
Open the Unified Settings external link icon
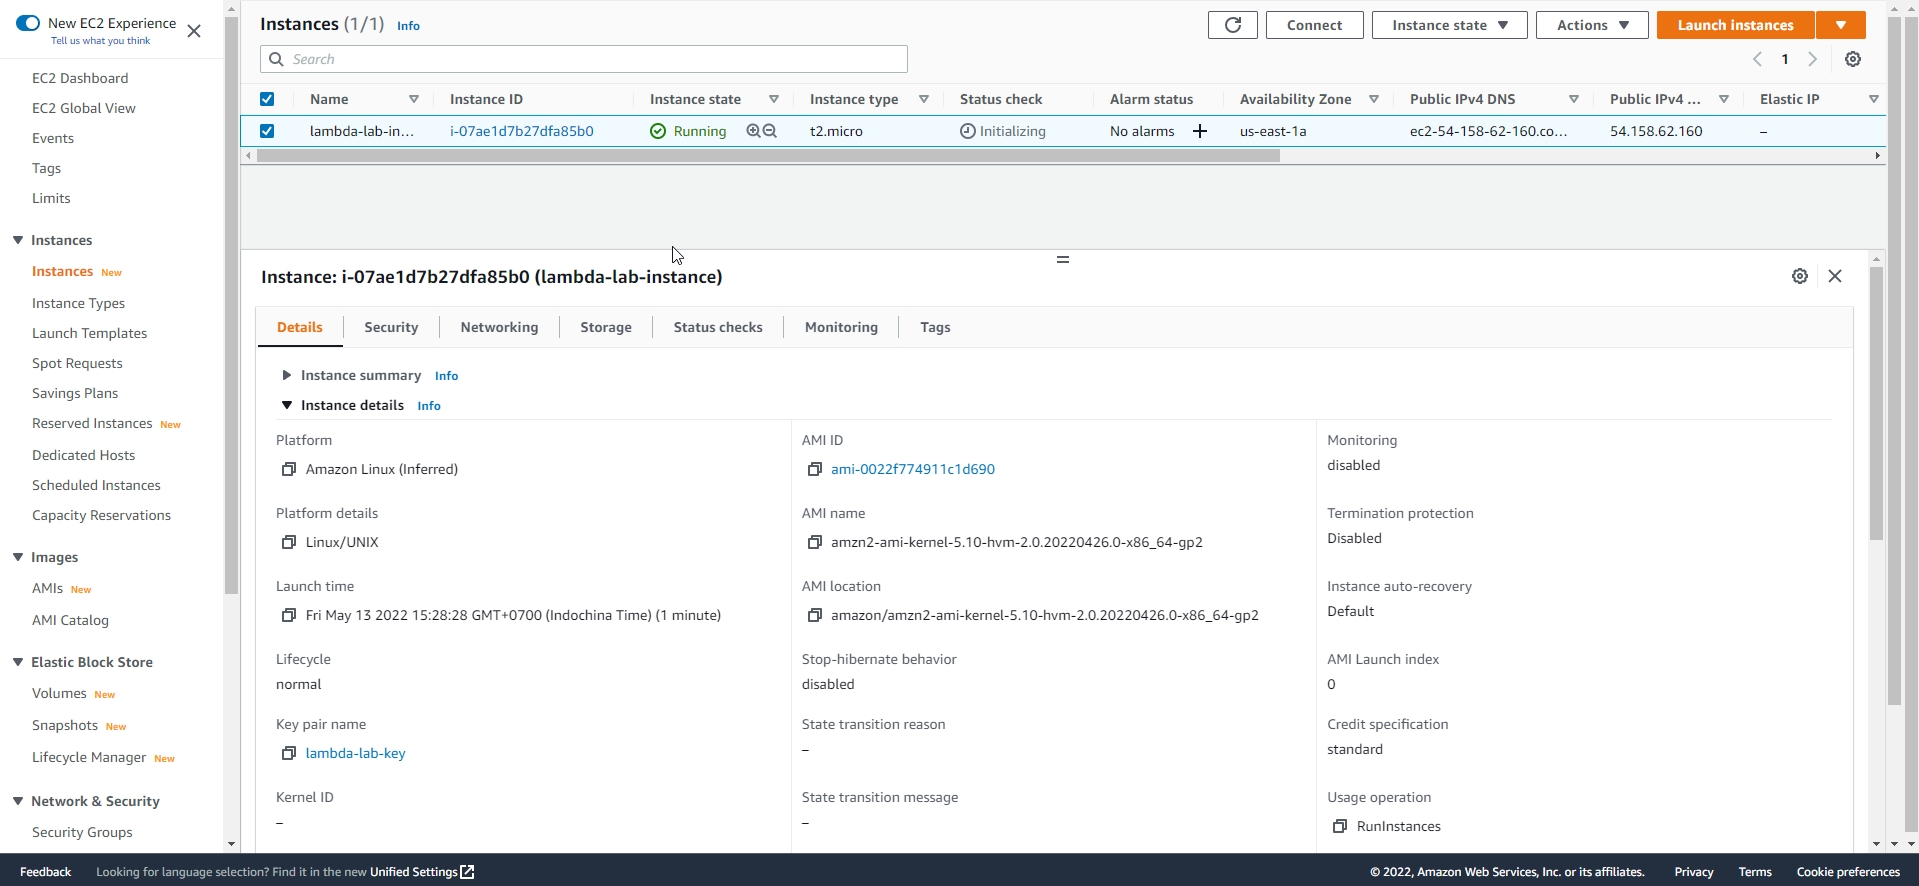467,872
